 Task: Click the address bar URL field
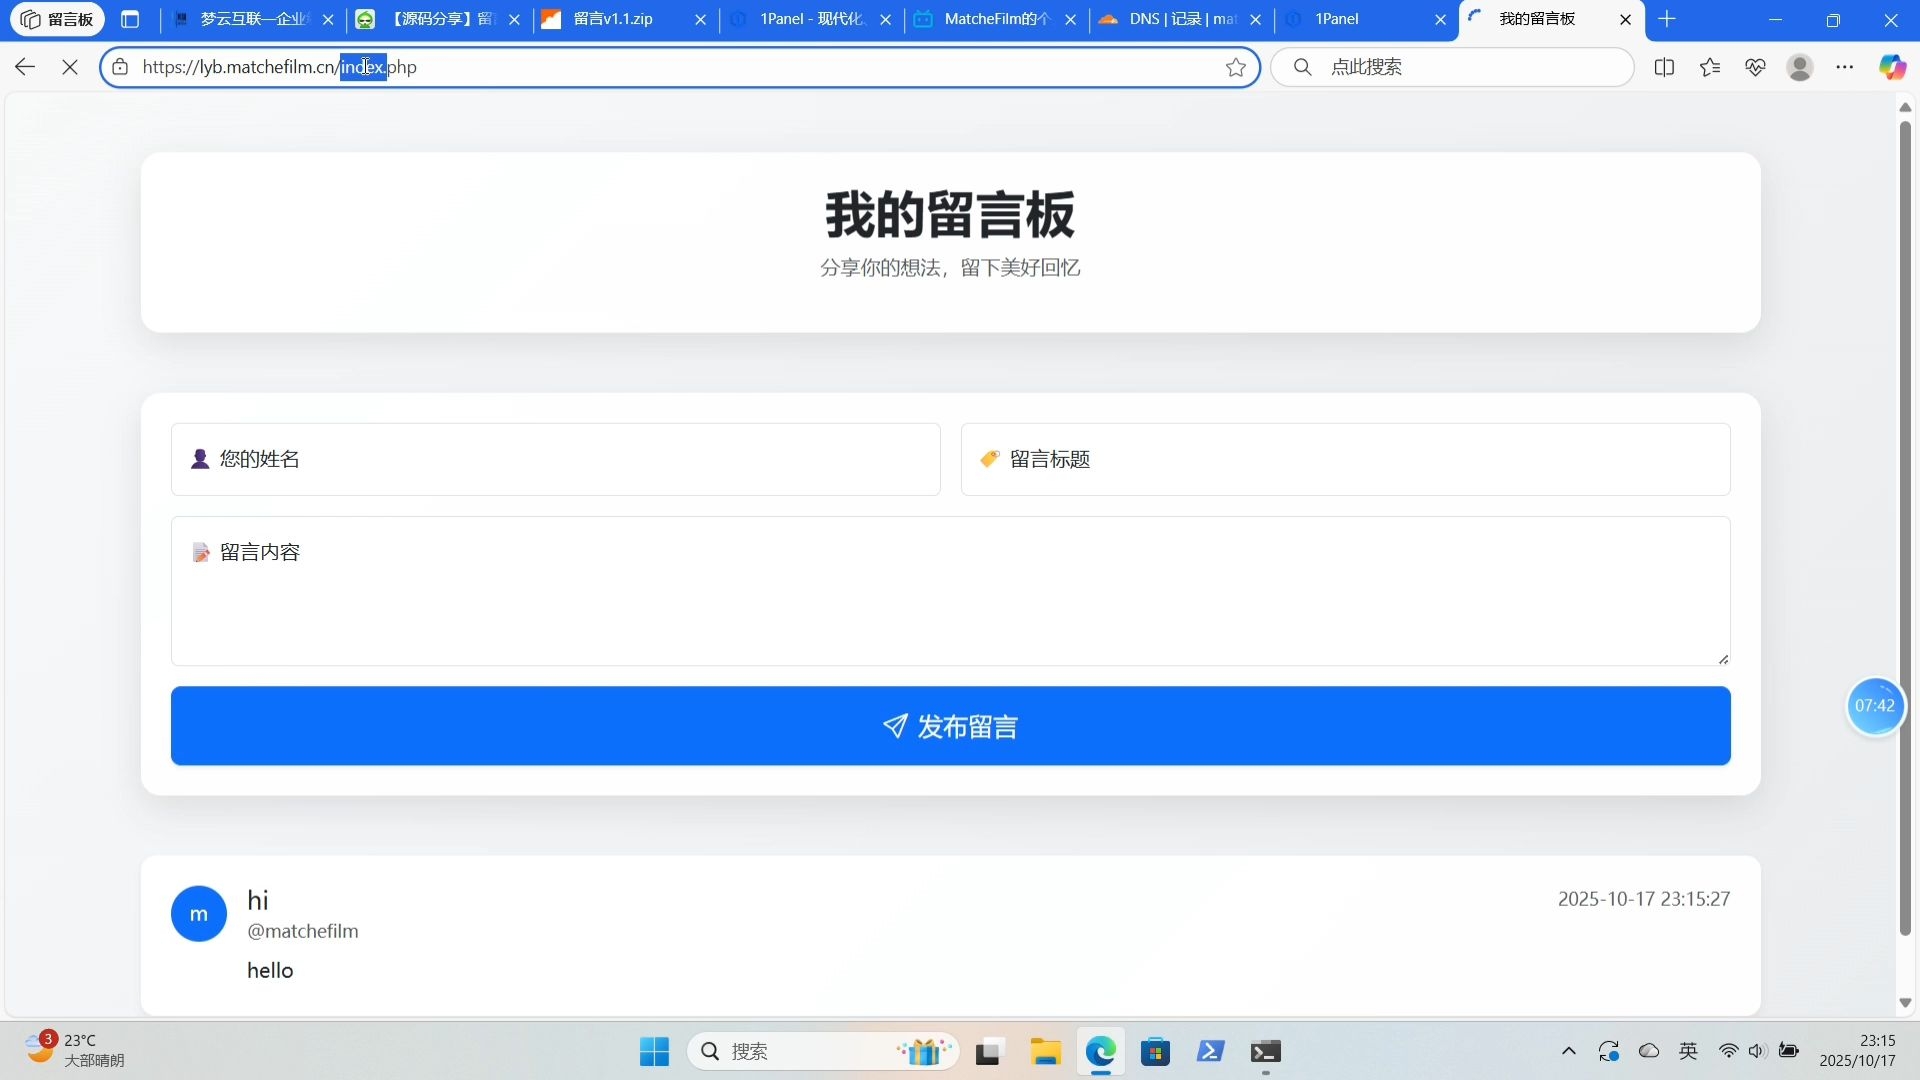(x=680, y=67)
